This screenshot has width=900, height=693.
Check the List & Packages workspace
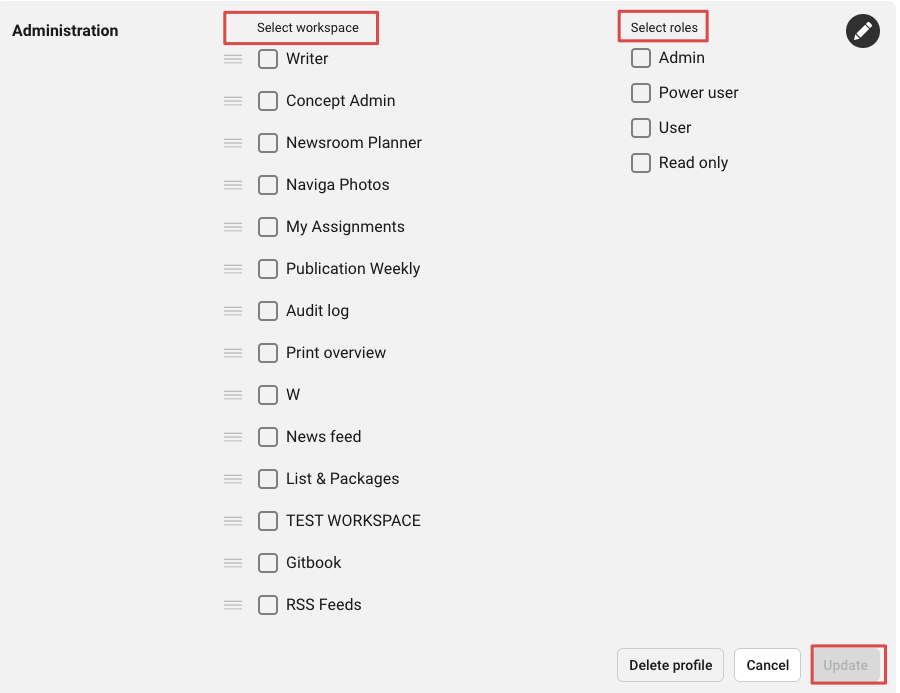[268, 479]
